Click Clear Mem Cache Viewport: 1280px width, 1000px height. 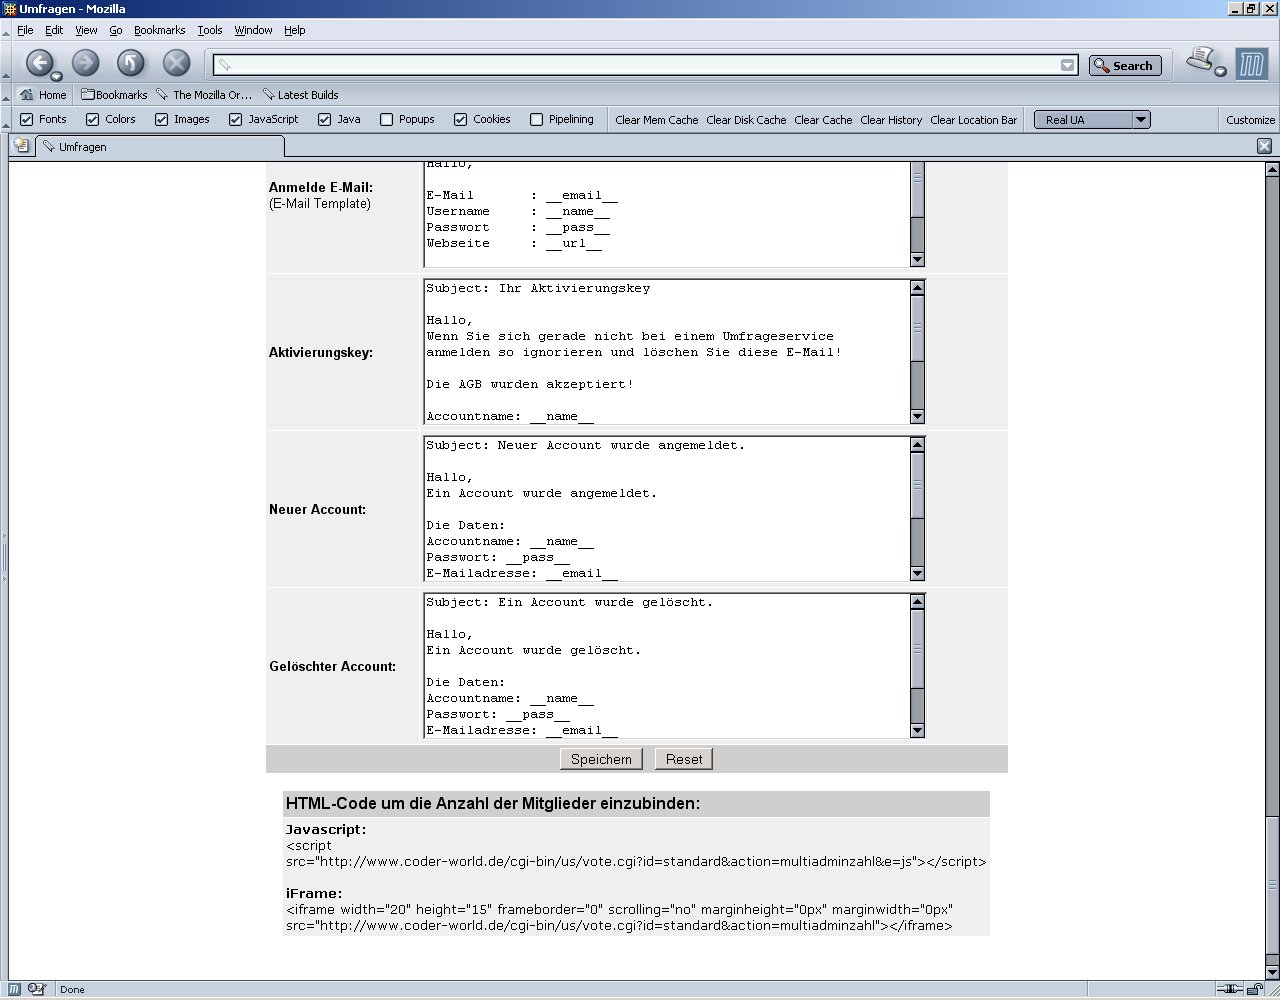657,120
